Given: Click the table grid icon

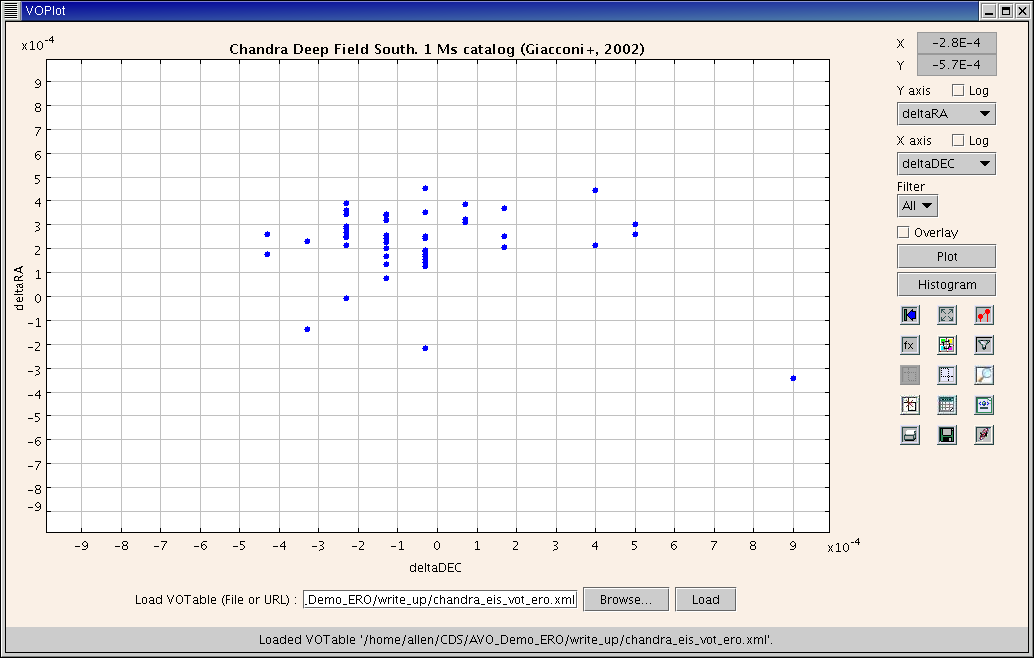Looking at the screenshot, I should (947, 405).
